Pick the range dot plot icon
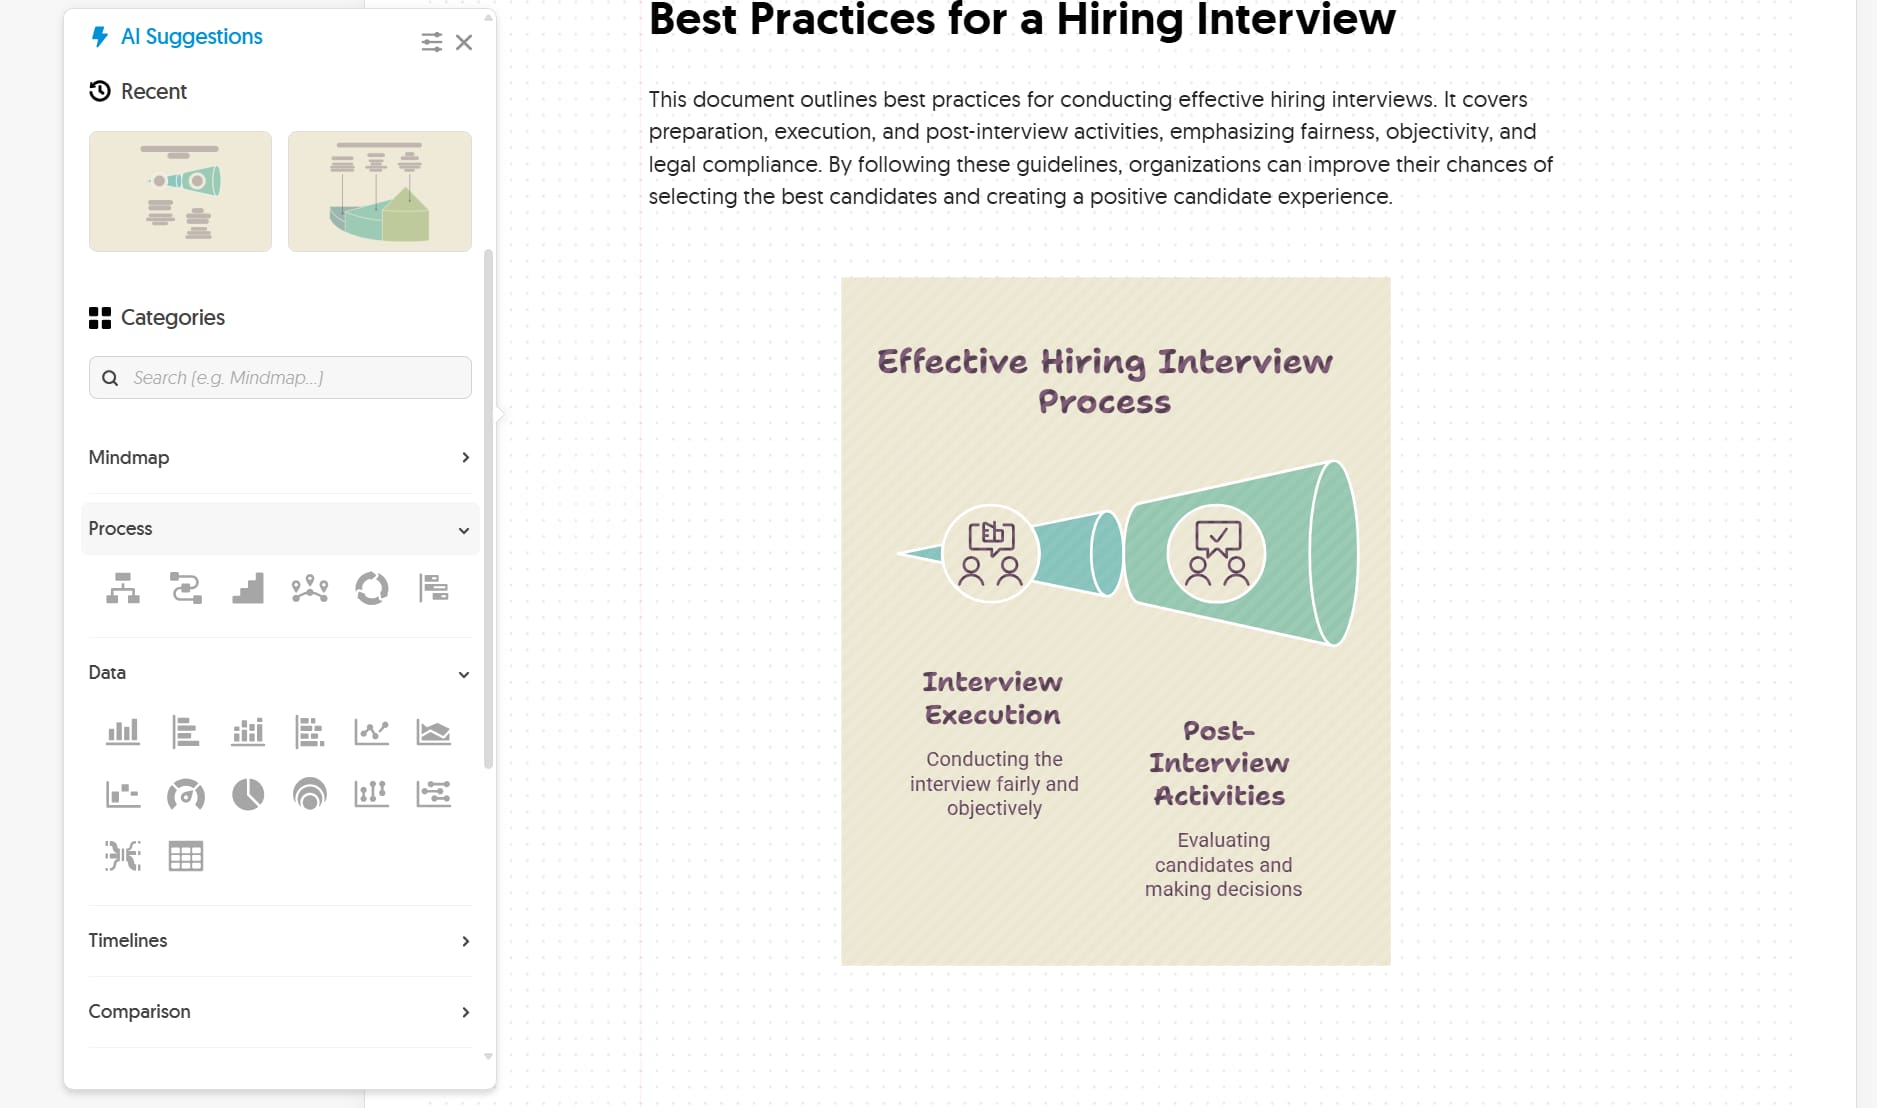 click(372, 794)
